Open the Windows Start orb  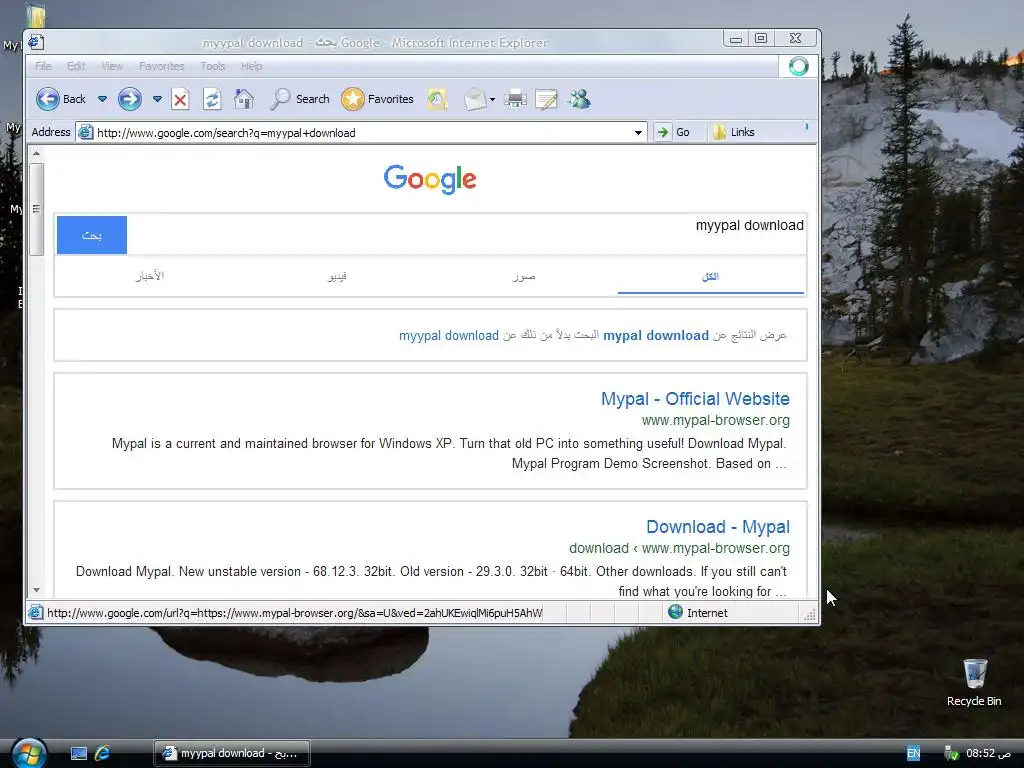point(29,752)
